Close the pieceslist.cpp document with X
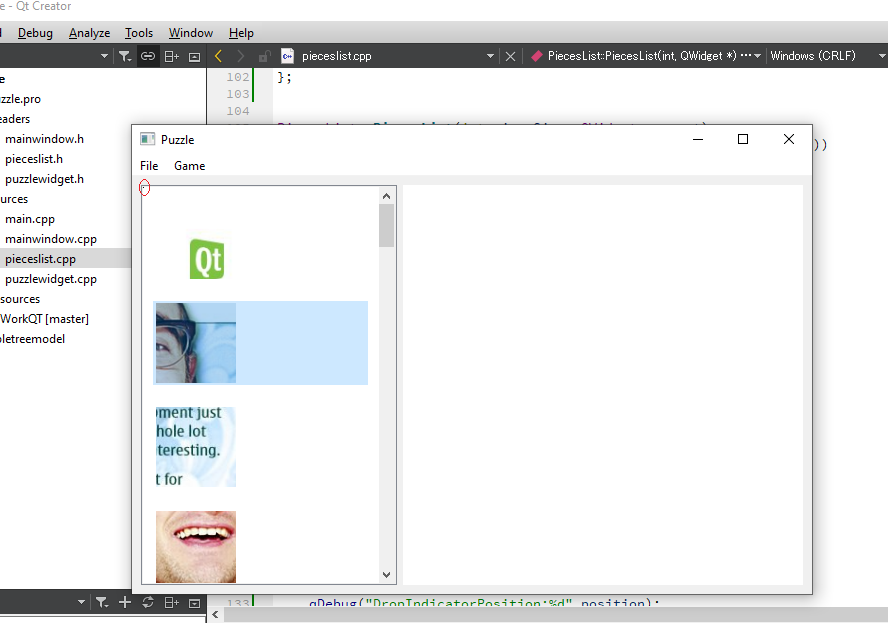The height and width of the screenshot is (623, 888). (510, 56)
